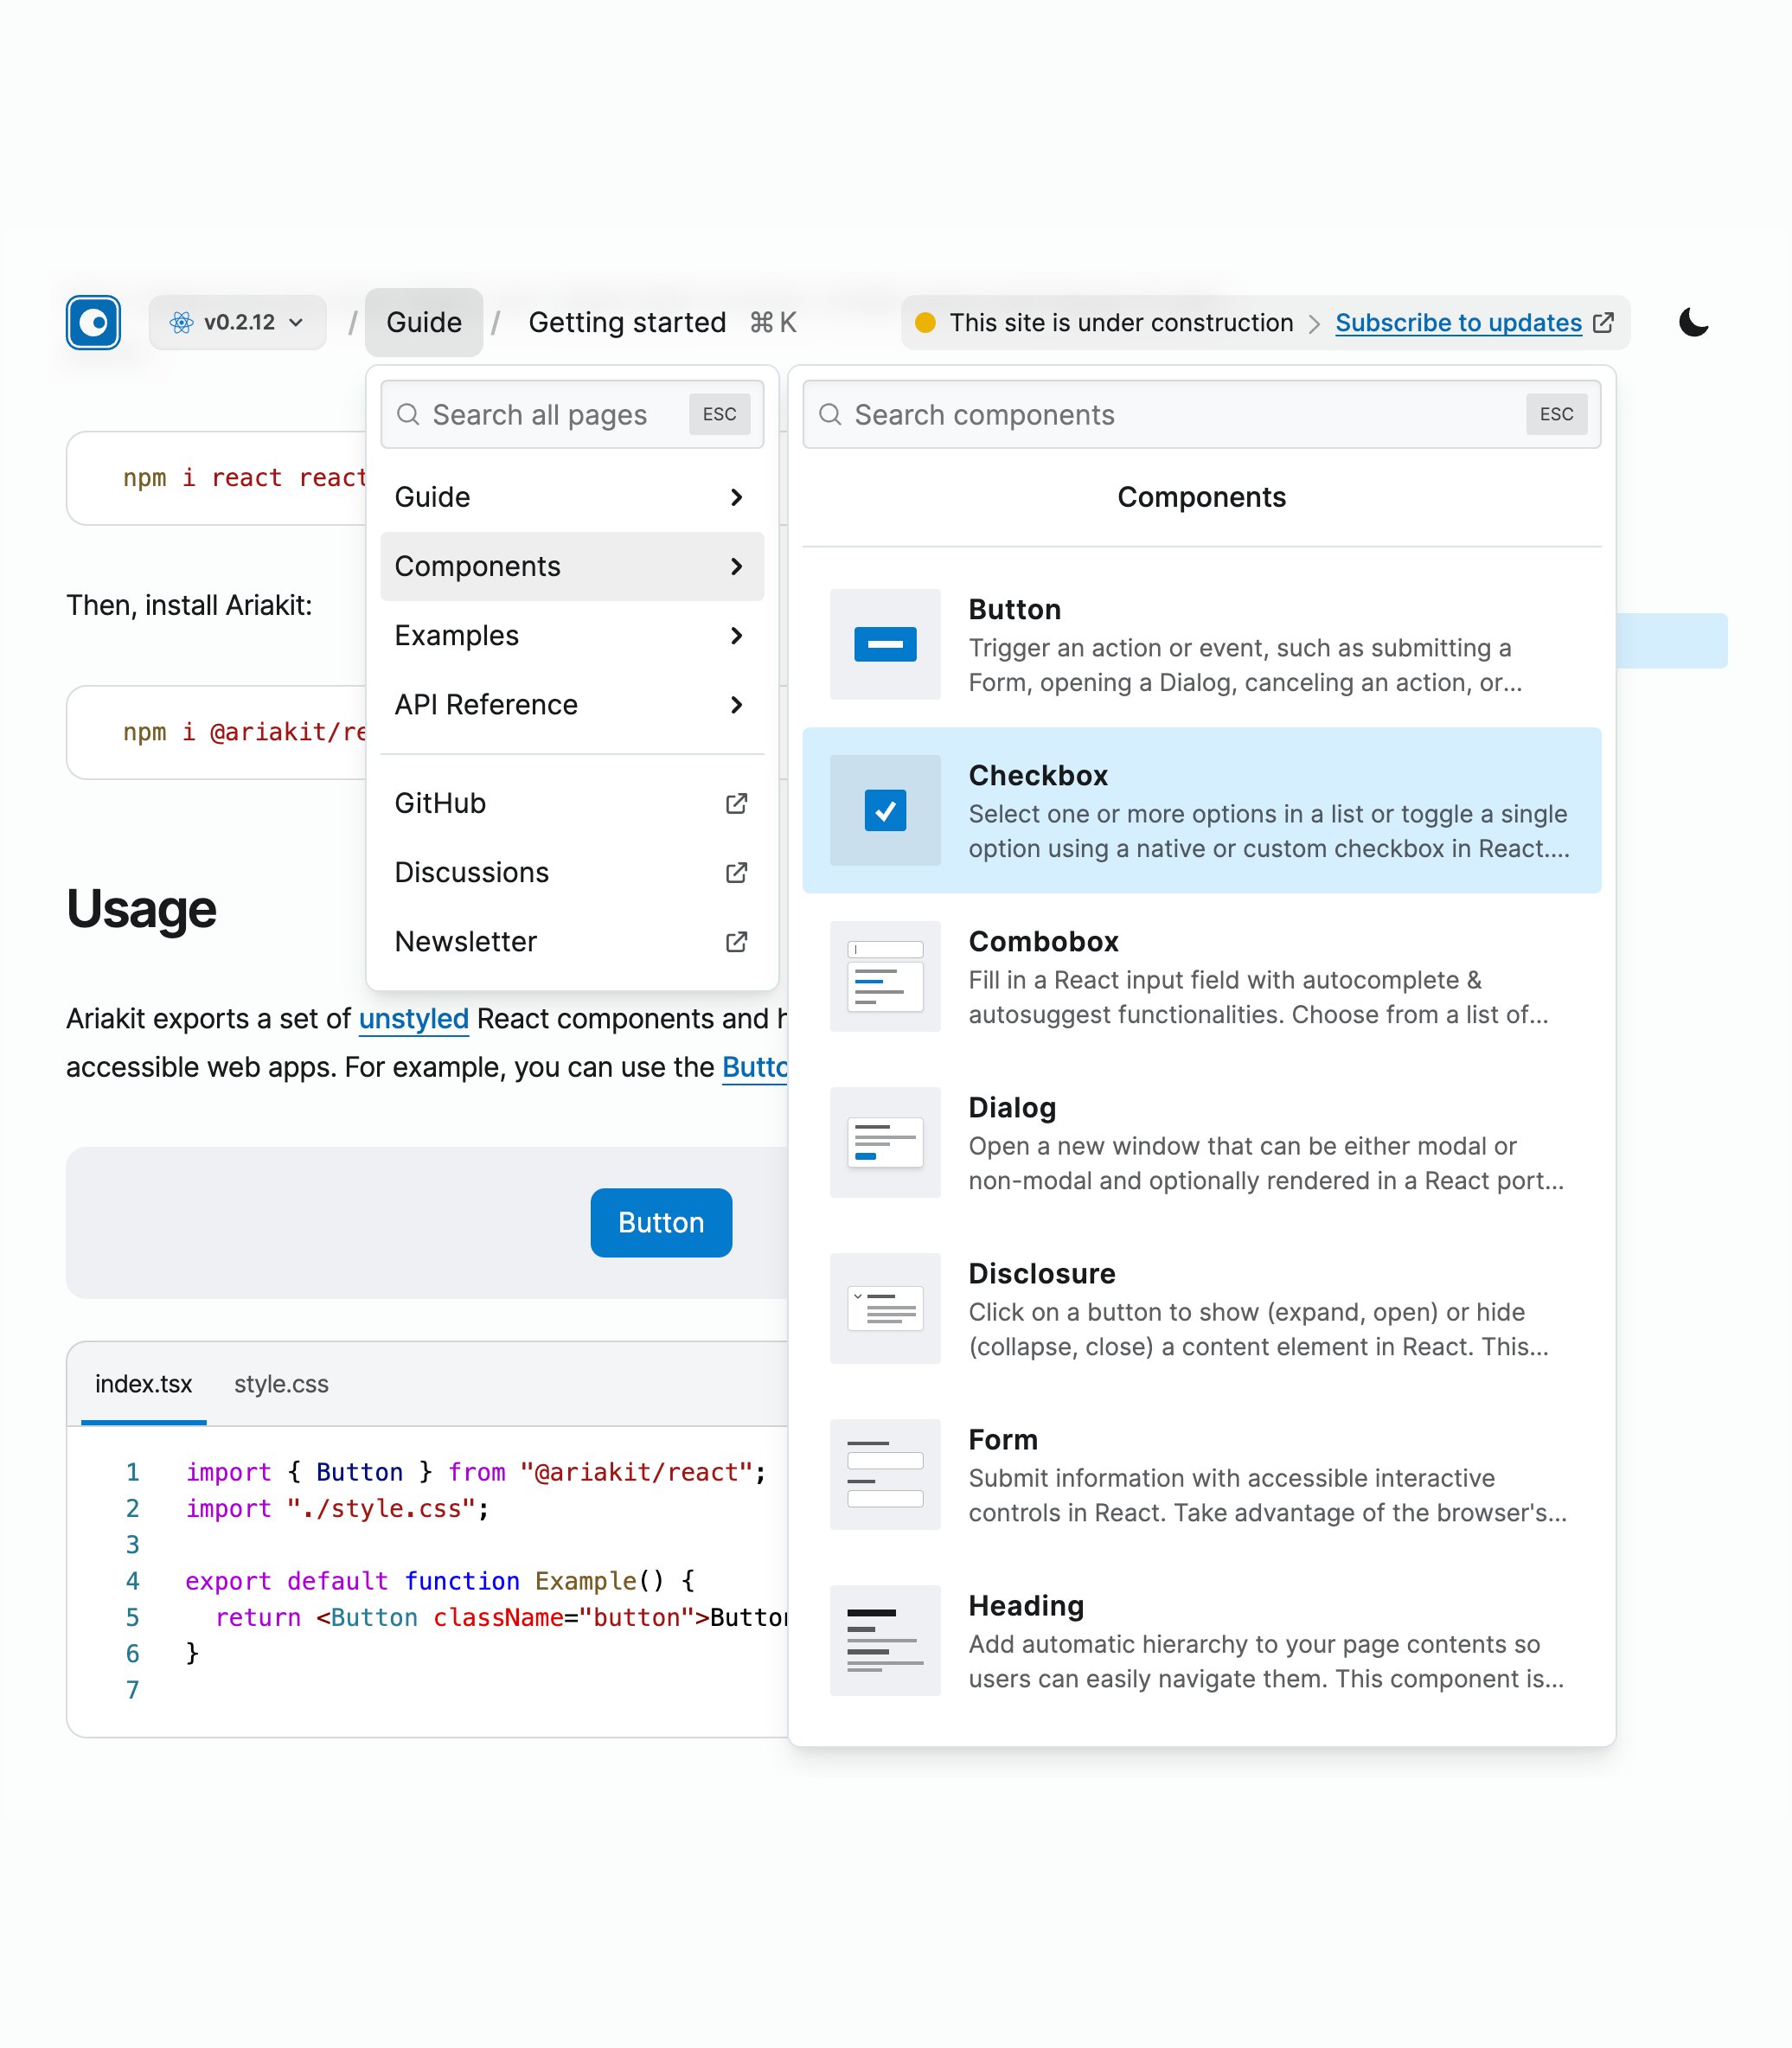This screenshot has width=1792, height=2048.
Task: Click the Heading component thumbnail icon
Action: (885, 1640)
